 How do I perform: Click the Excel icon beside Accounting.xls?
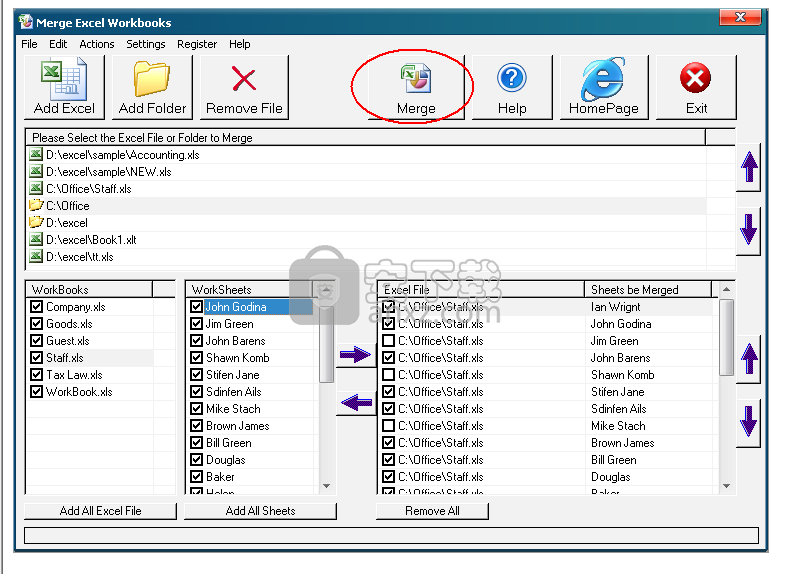point(35,154)
